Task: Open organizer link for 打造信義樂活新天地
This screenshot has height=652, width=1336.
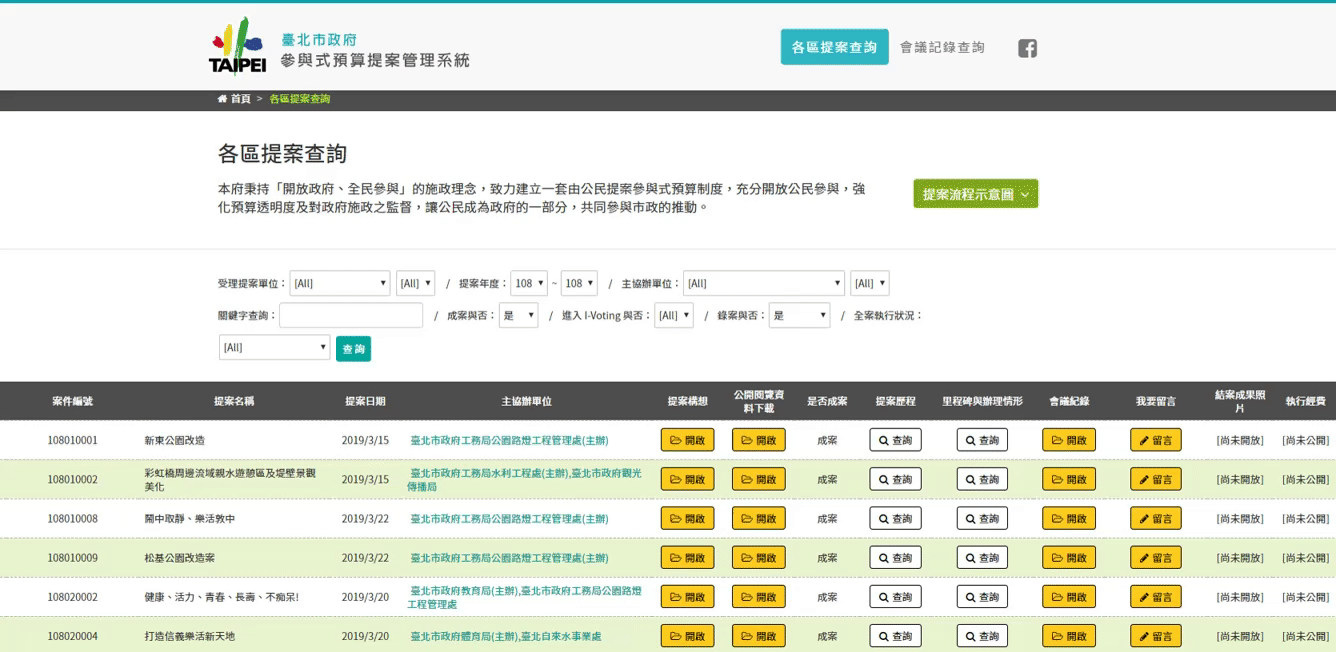Action: [x=506, y=636]
